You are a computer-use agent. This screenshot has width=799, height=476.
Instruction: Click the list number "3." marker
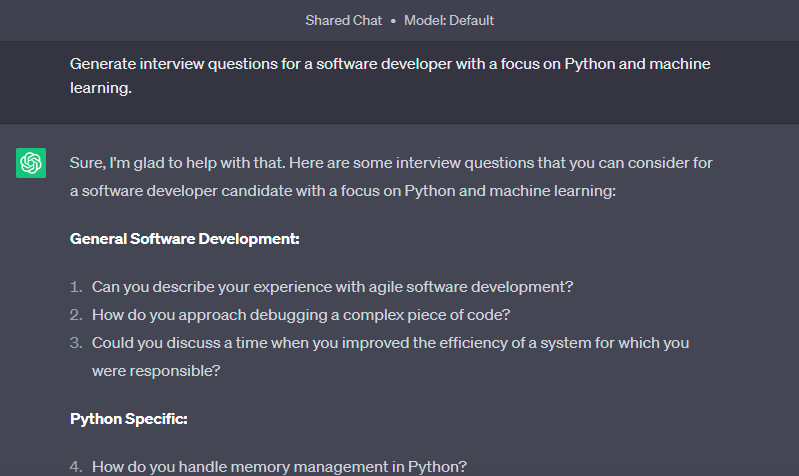[x=76, y=343]
